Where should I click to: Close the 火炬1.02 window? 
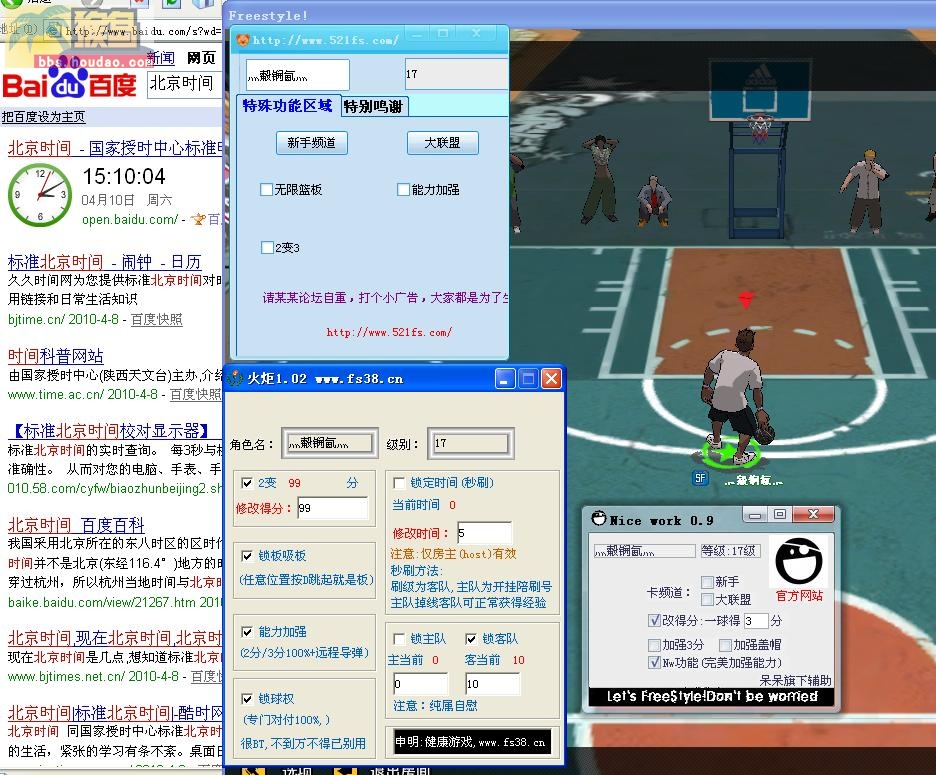click(552, 379)
